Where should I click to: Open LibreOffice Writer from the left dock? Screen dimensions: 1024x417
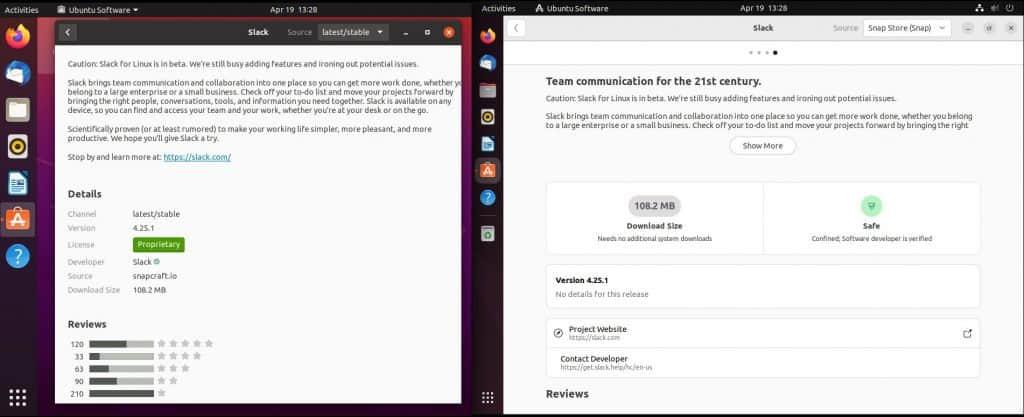(x=18, y=183)
